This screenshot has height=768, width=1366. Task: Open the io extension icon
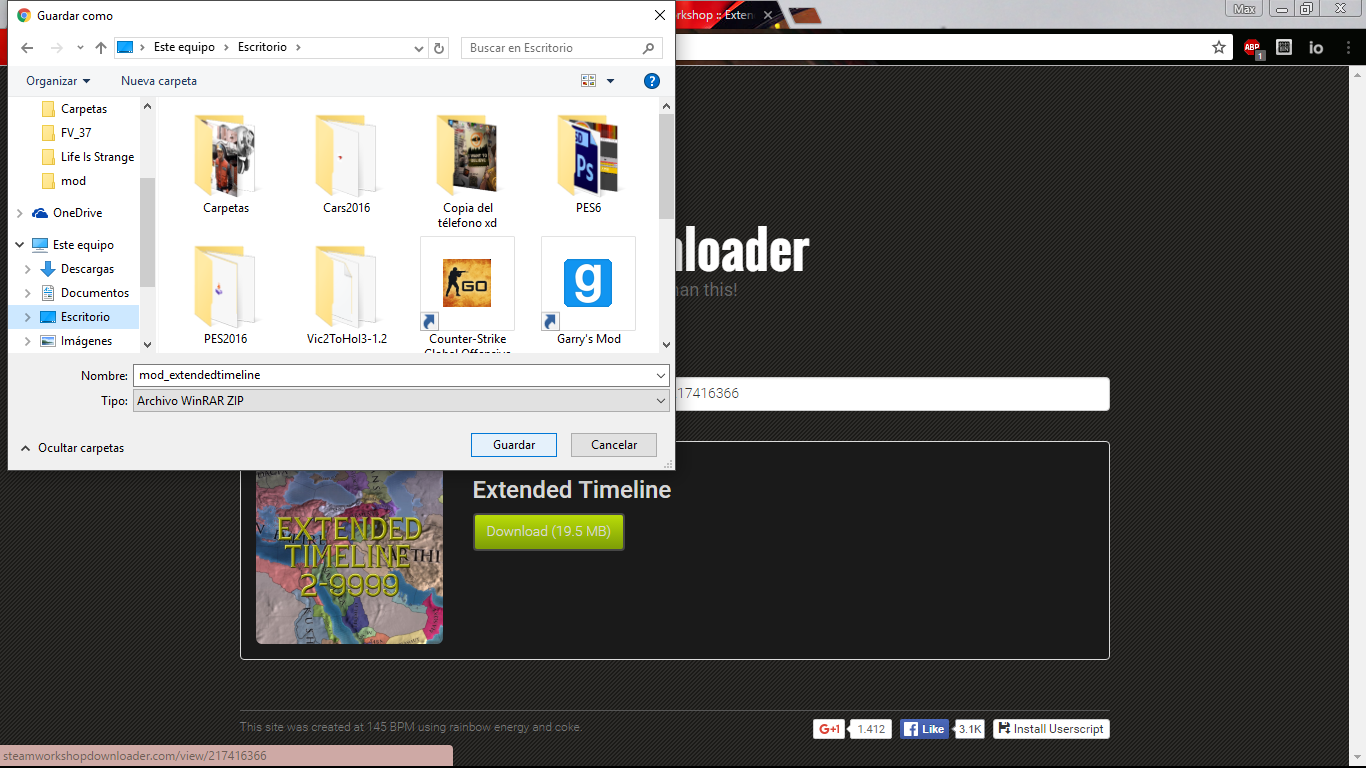pyautogui.click(x=1316, y=47)
